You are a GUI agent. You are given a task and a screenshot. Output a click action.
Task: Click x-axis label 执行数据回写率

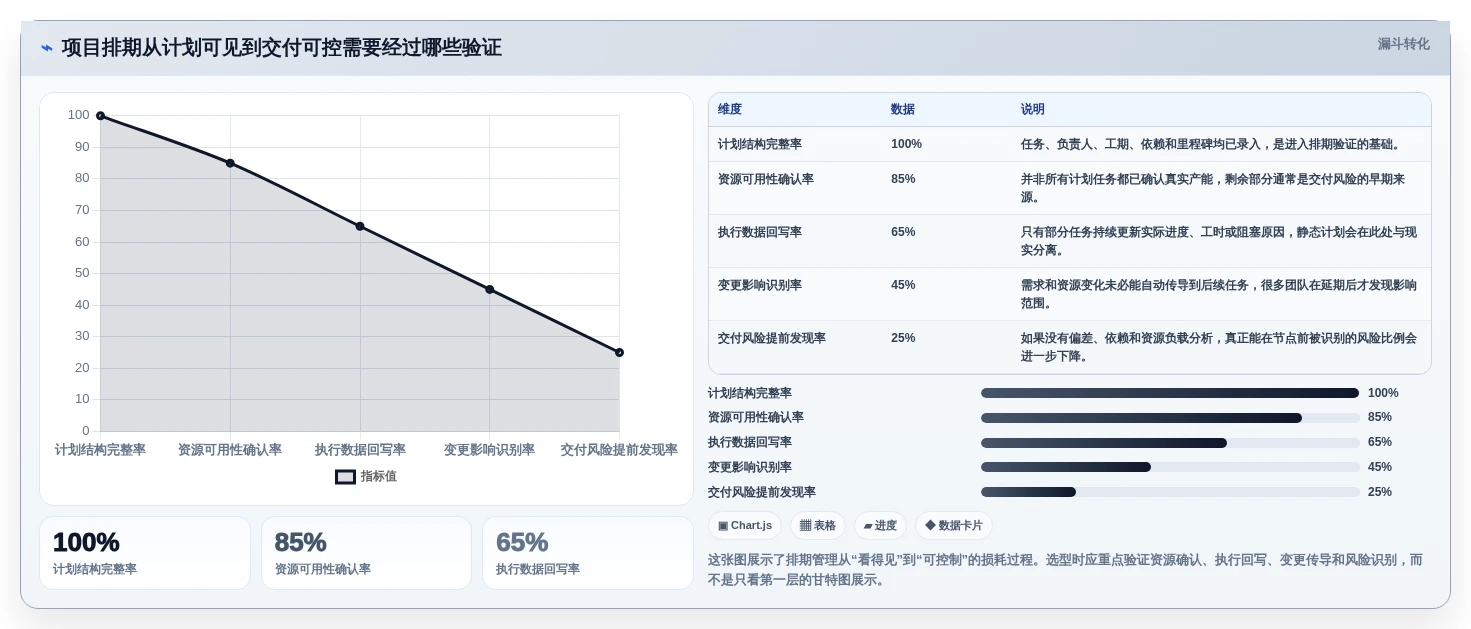(360, 450)
